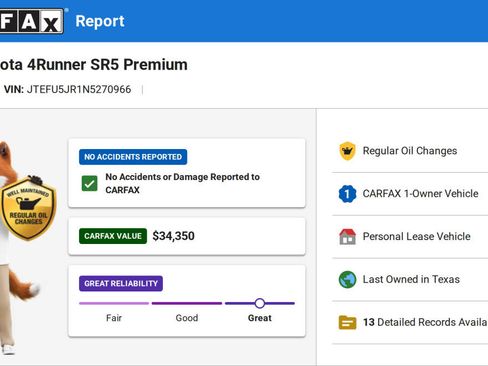Click the Report heading in blue header

(x=100, y=21)
